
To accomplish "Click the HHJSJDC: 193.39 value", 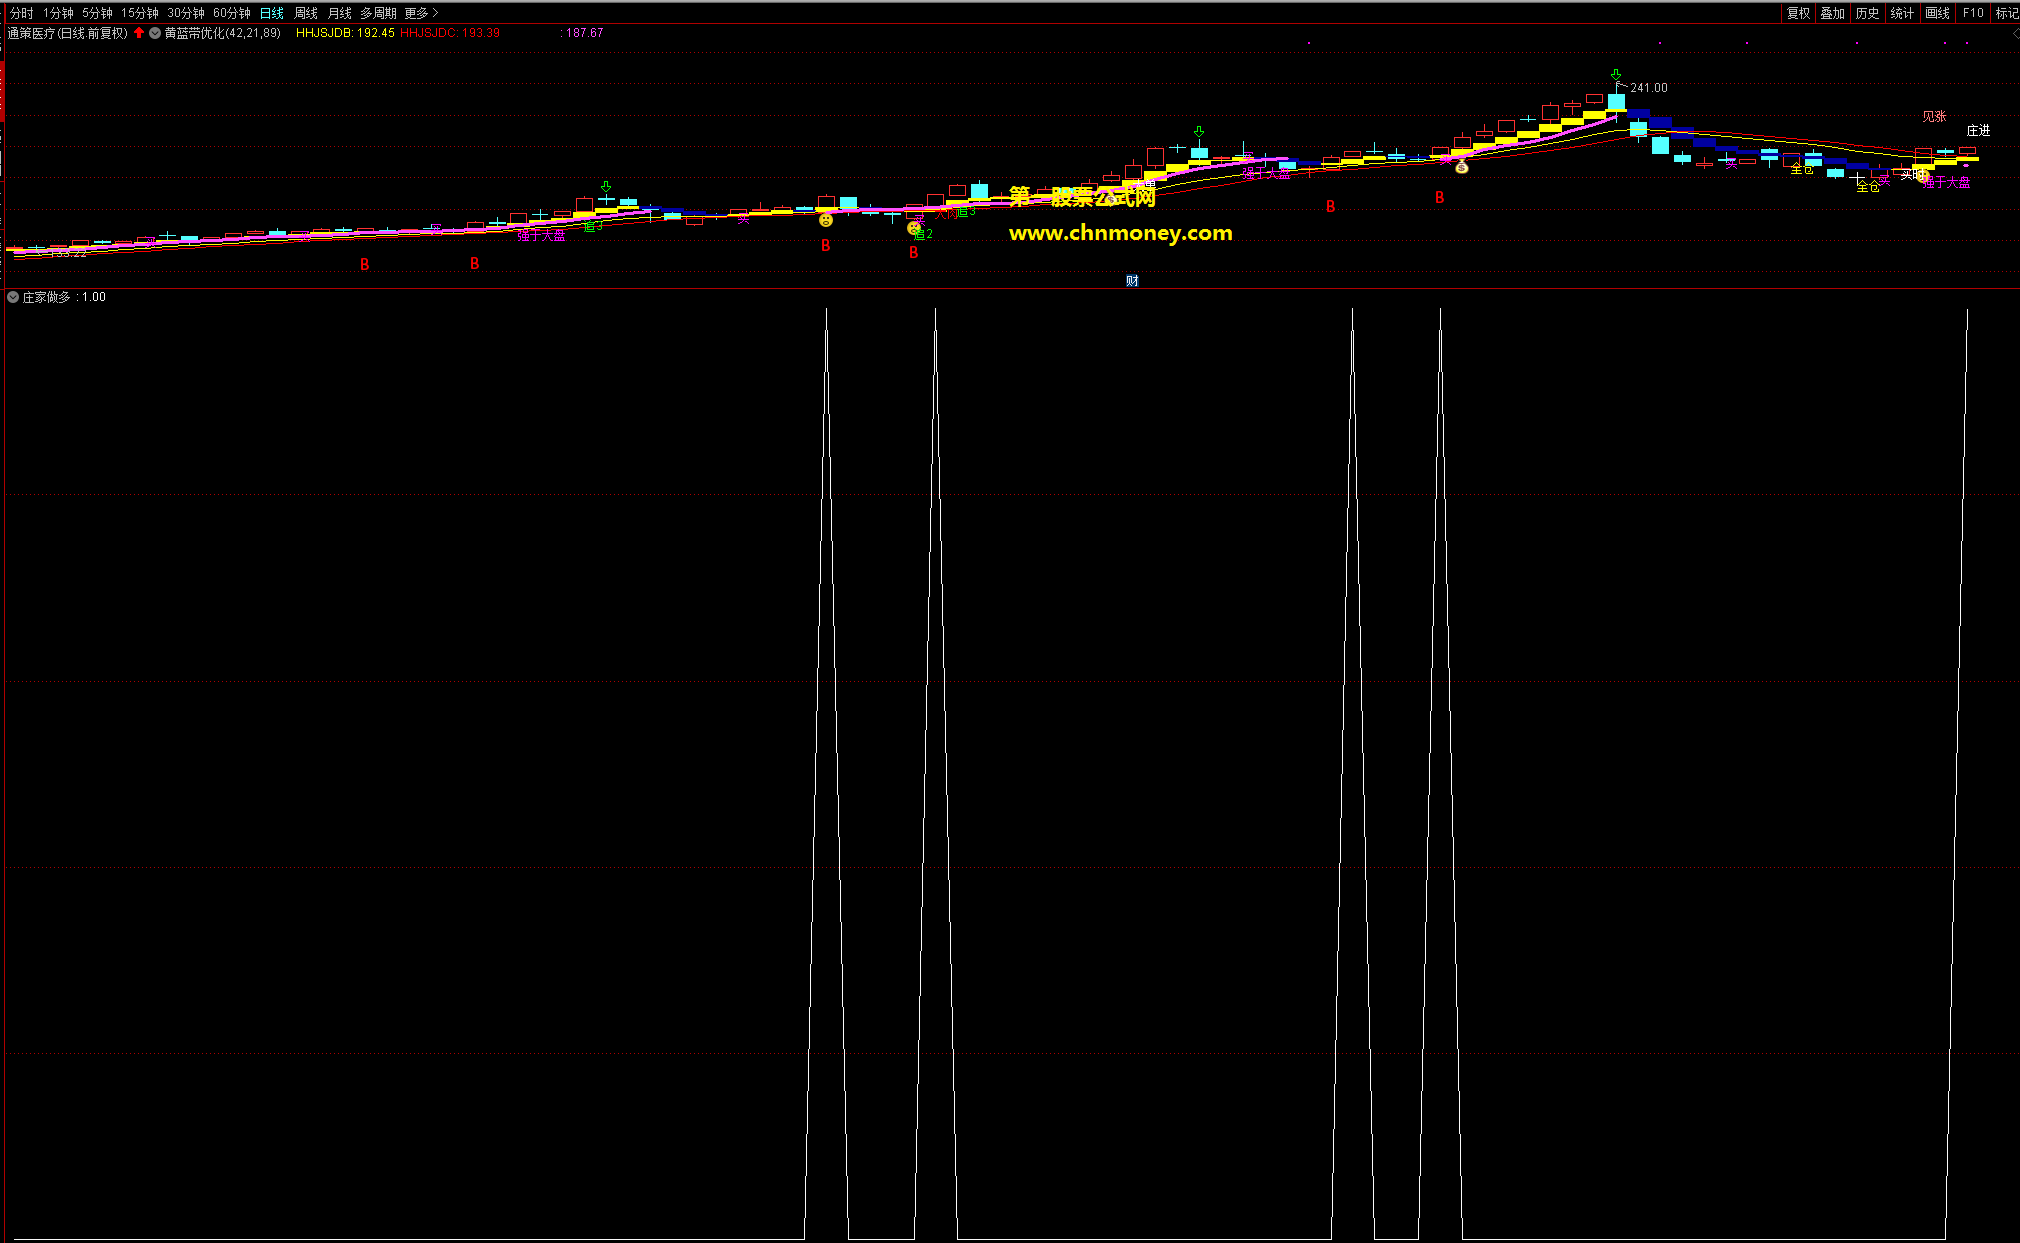I will [x=450, y=33].
